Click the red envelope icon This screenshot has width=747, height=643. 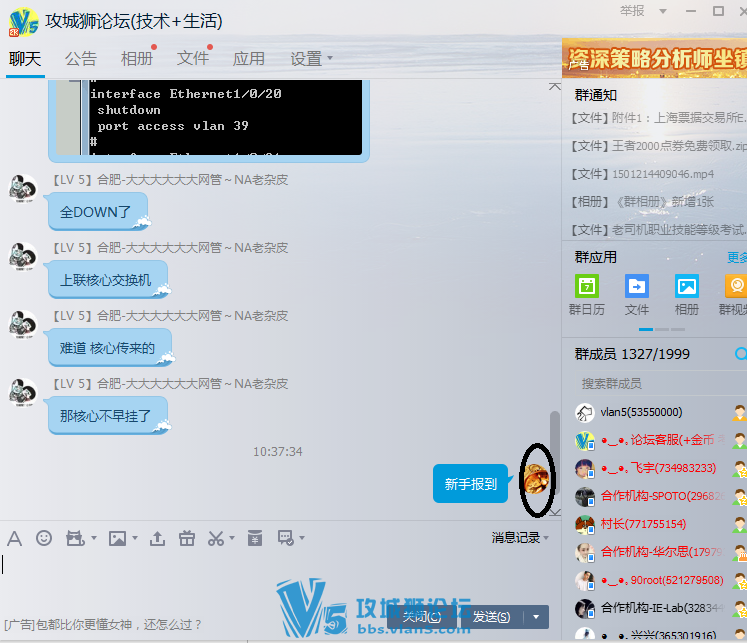[254, 538]
